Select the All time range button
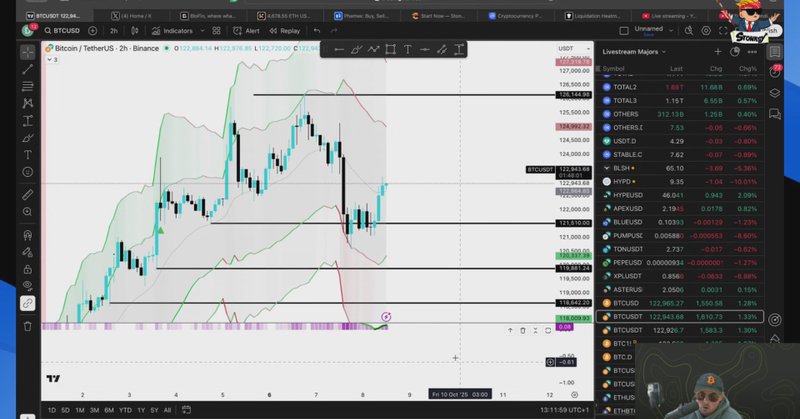This screenshot has width=800, height=419. tap(167, 410)
